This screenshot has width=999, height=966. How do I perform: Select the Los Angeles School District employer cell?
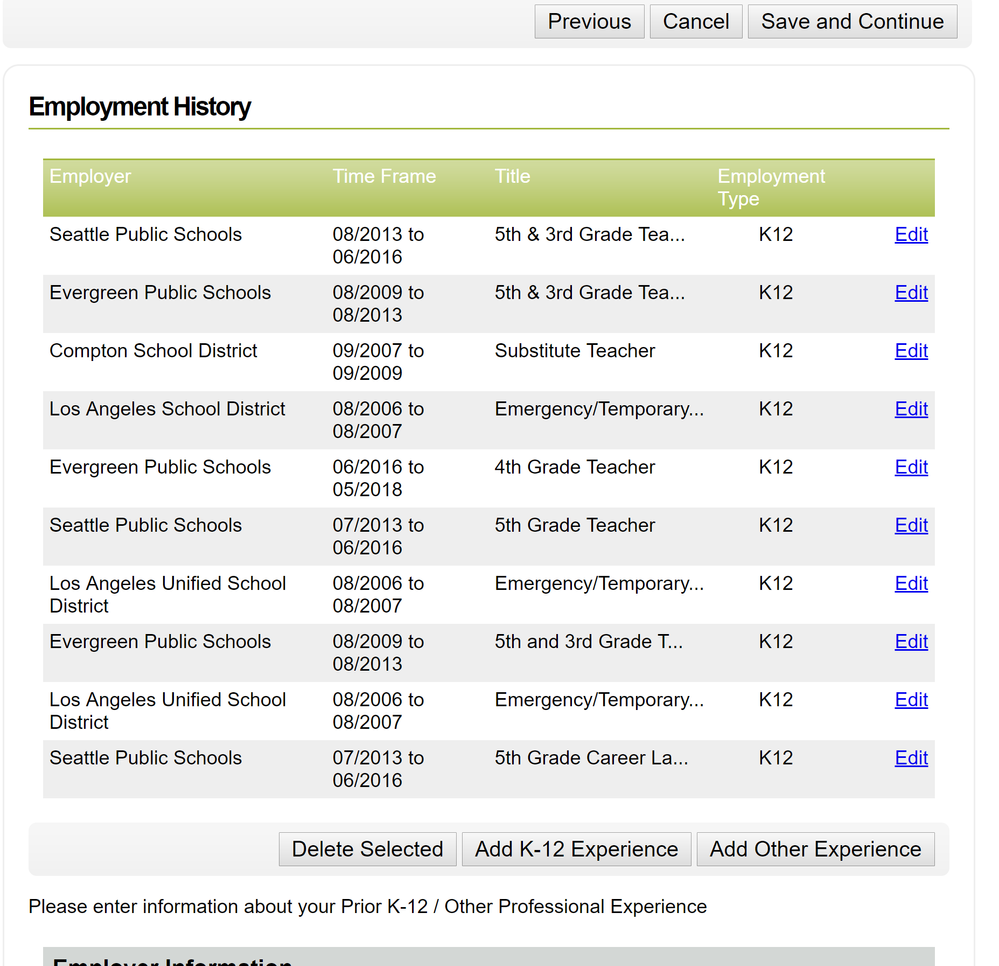point(167,408)
